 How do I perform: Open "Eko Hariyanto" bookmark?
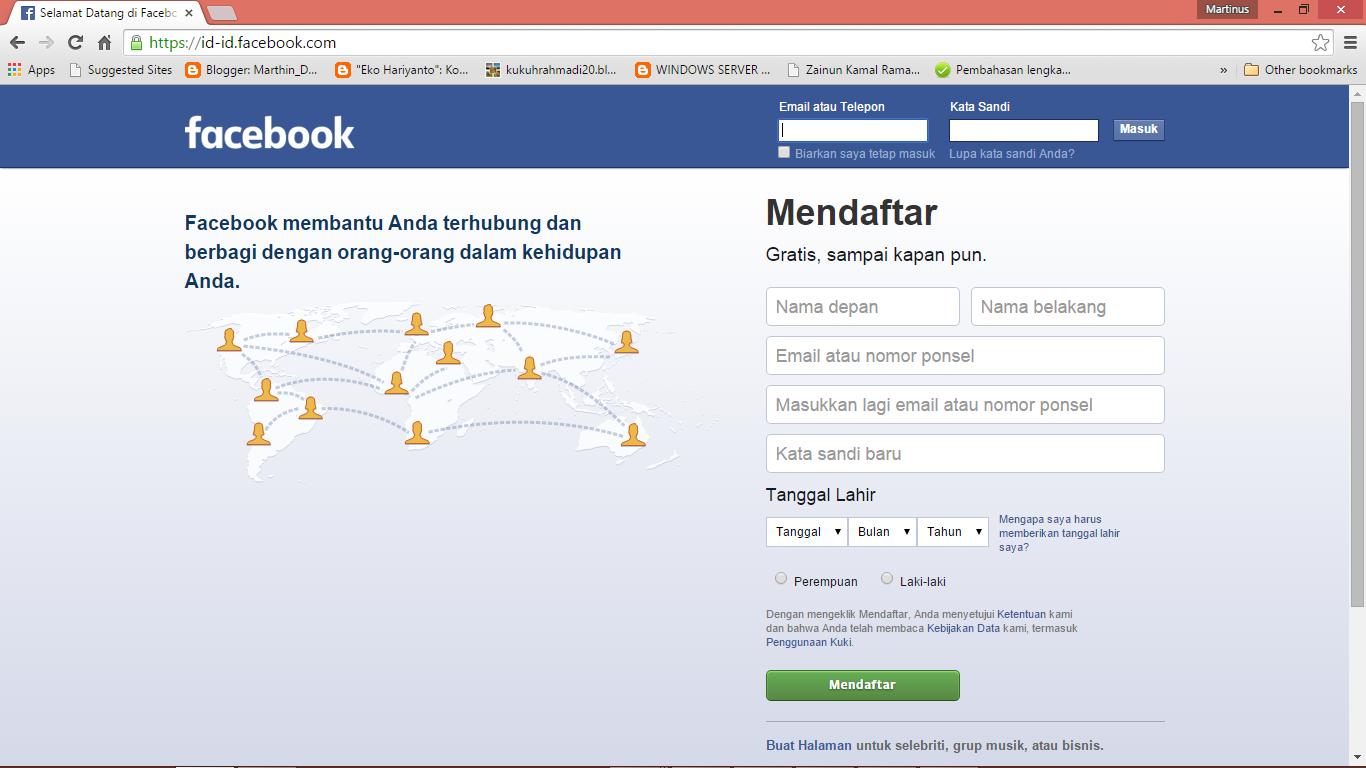click(402, 70)
